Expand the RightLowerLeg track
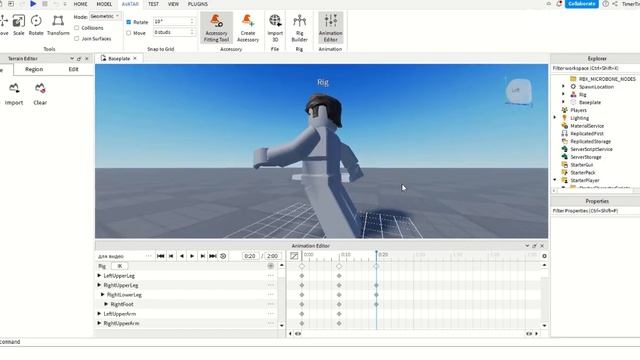 tap(102, 294)
